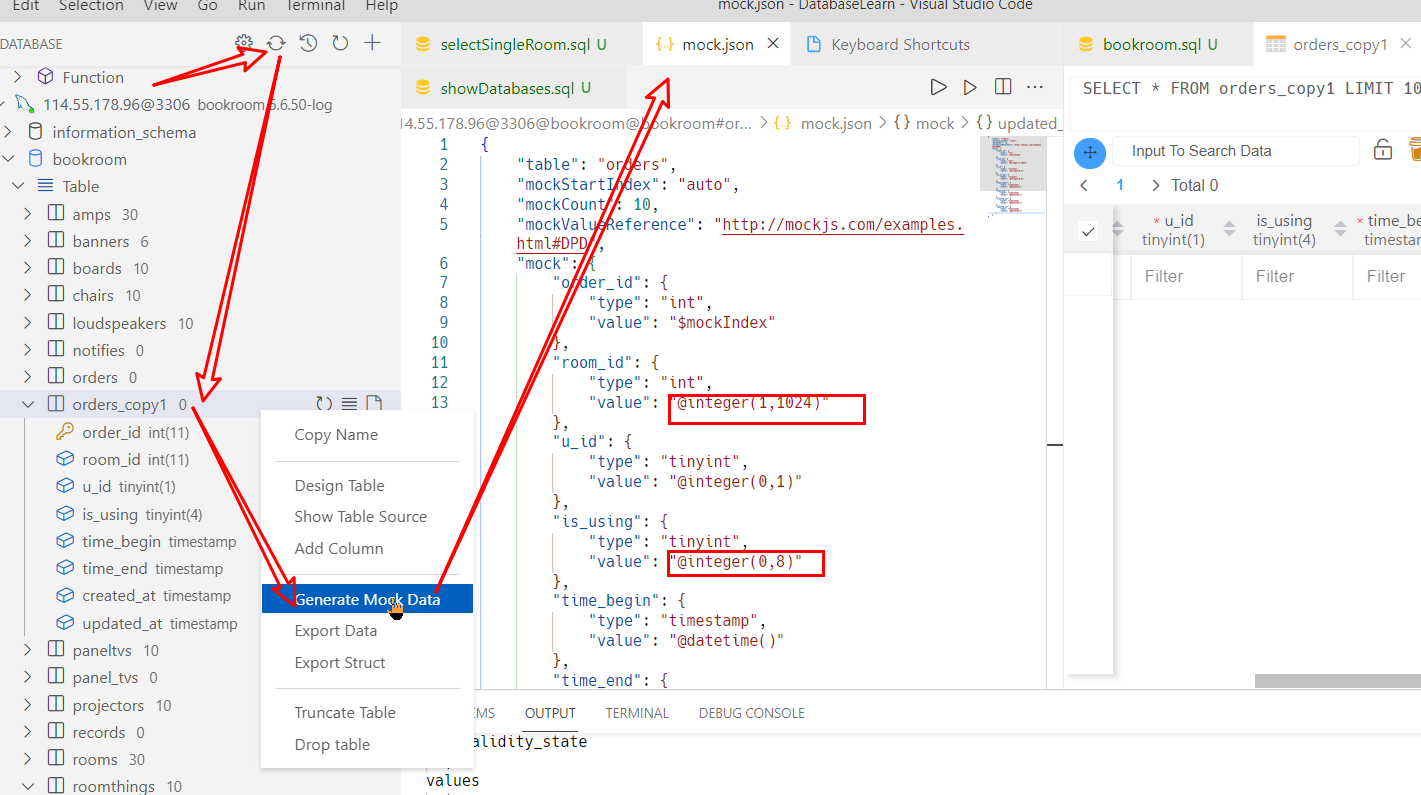
Task: Click the plus icon to add connection
Action: click(372, 43)
